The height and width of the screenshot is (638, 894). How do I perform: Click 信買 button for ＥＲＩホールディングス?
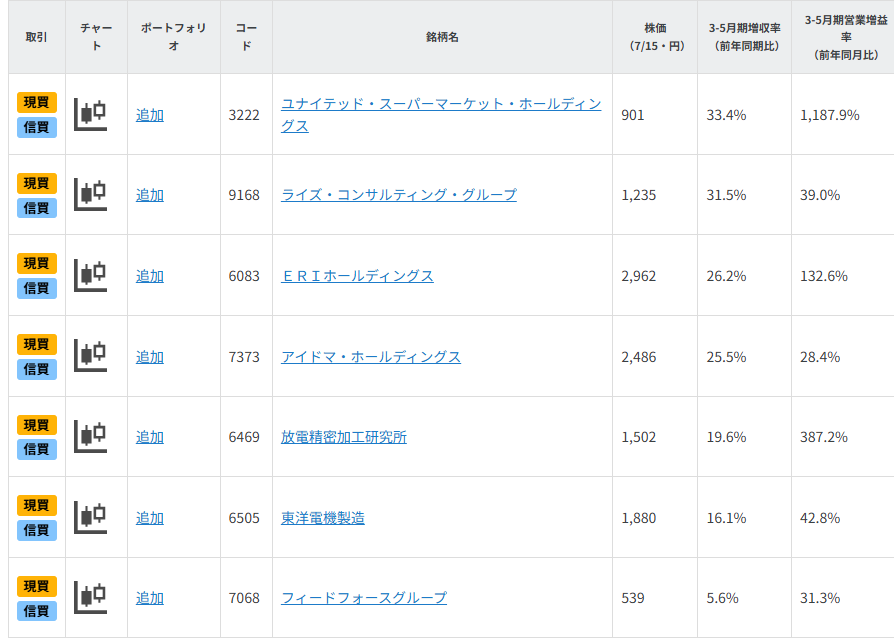pos(36,288)
